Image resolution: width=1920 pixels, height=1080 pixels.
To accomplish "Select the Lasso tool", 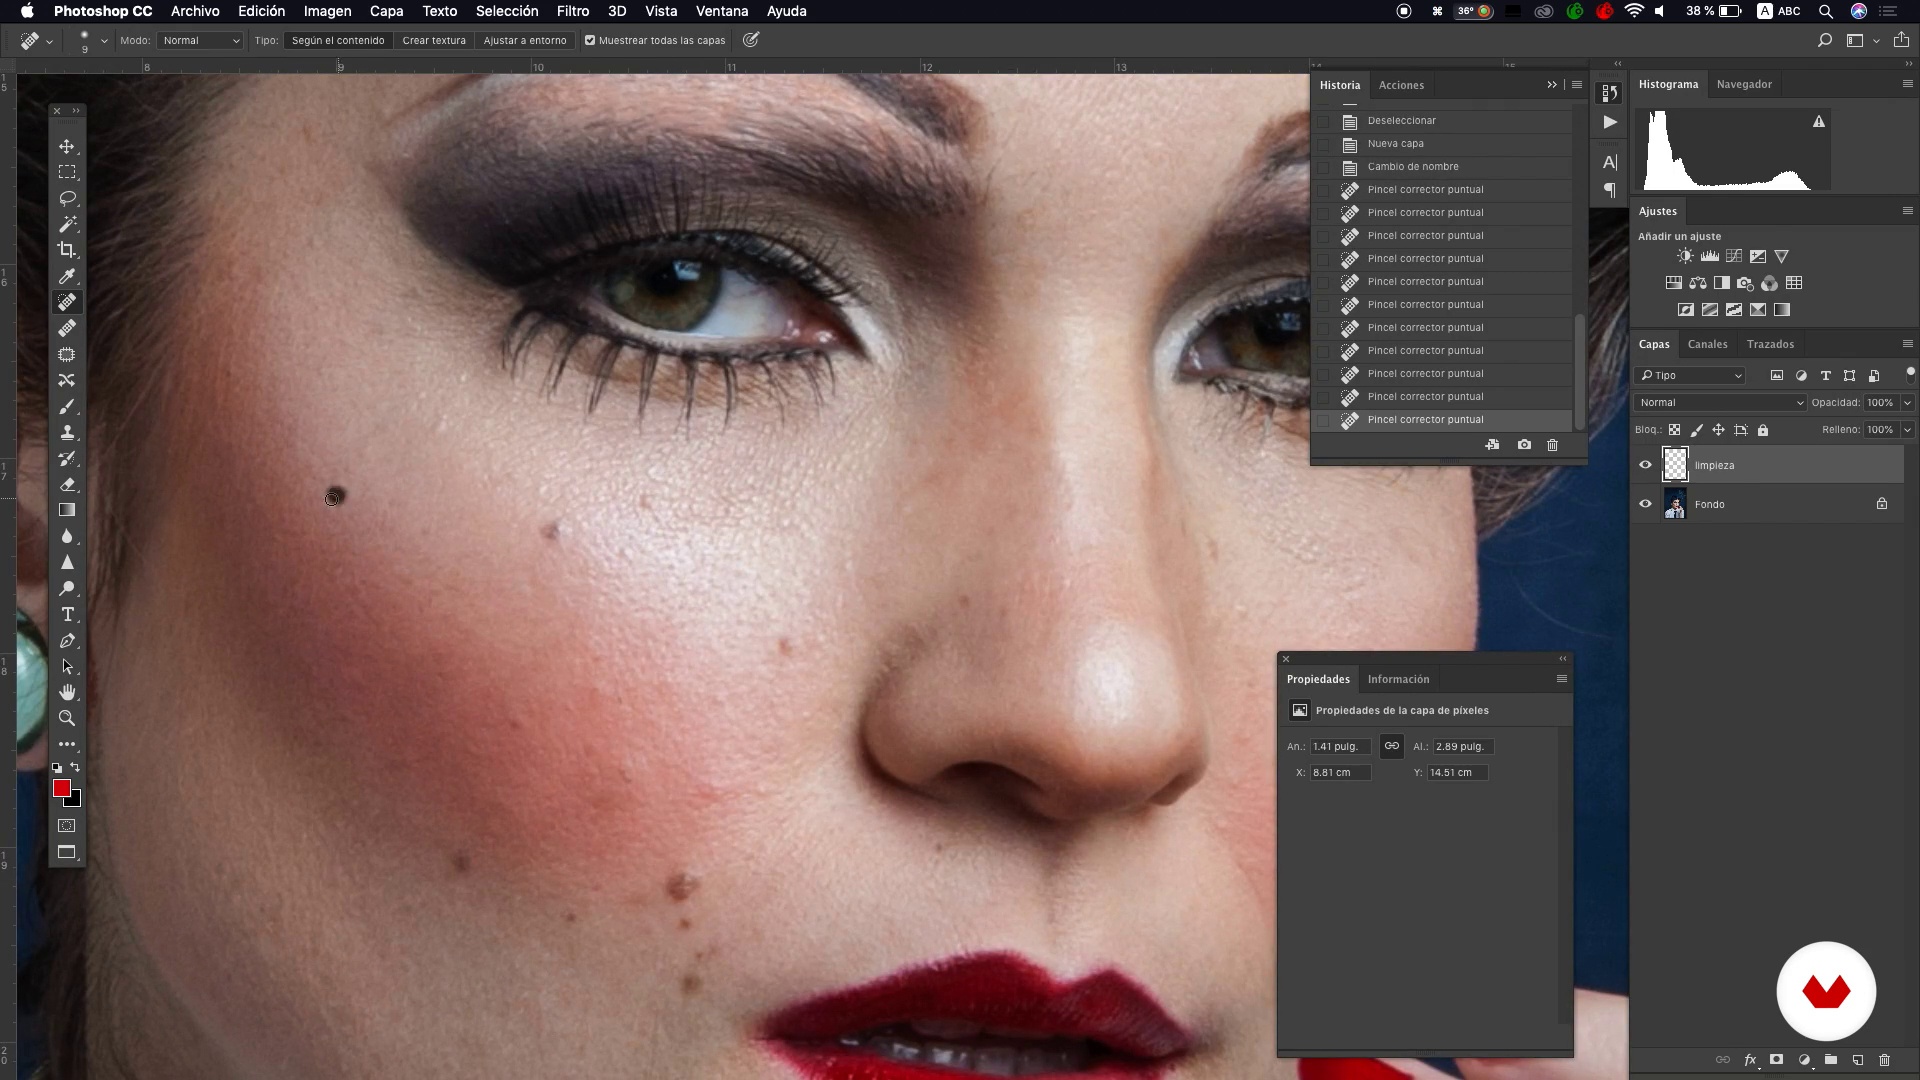I will (x=67, y=198).
